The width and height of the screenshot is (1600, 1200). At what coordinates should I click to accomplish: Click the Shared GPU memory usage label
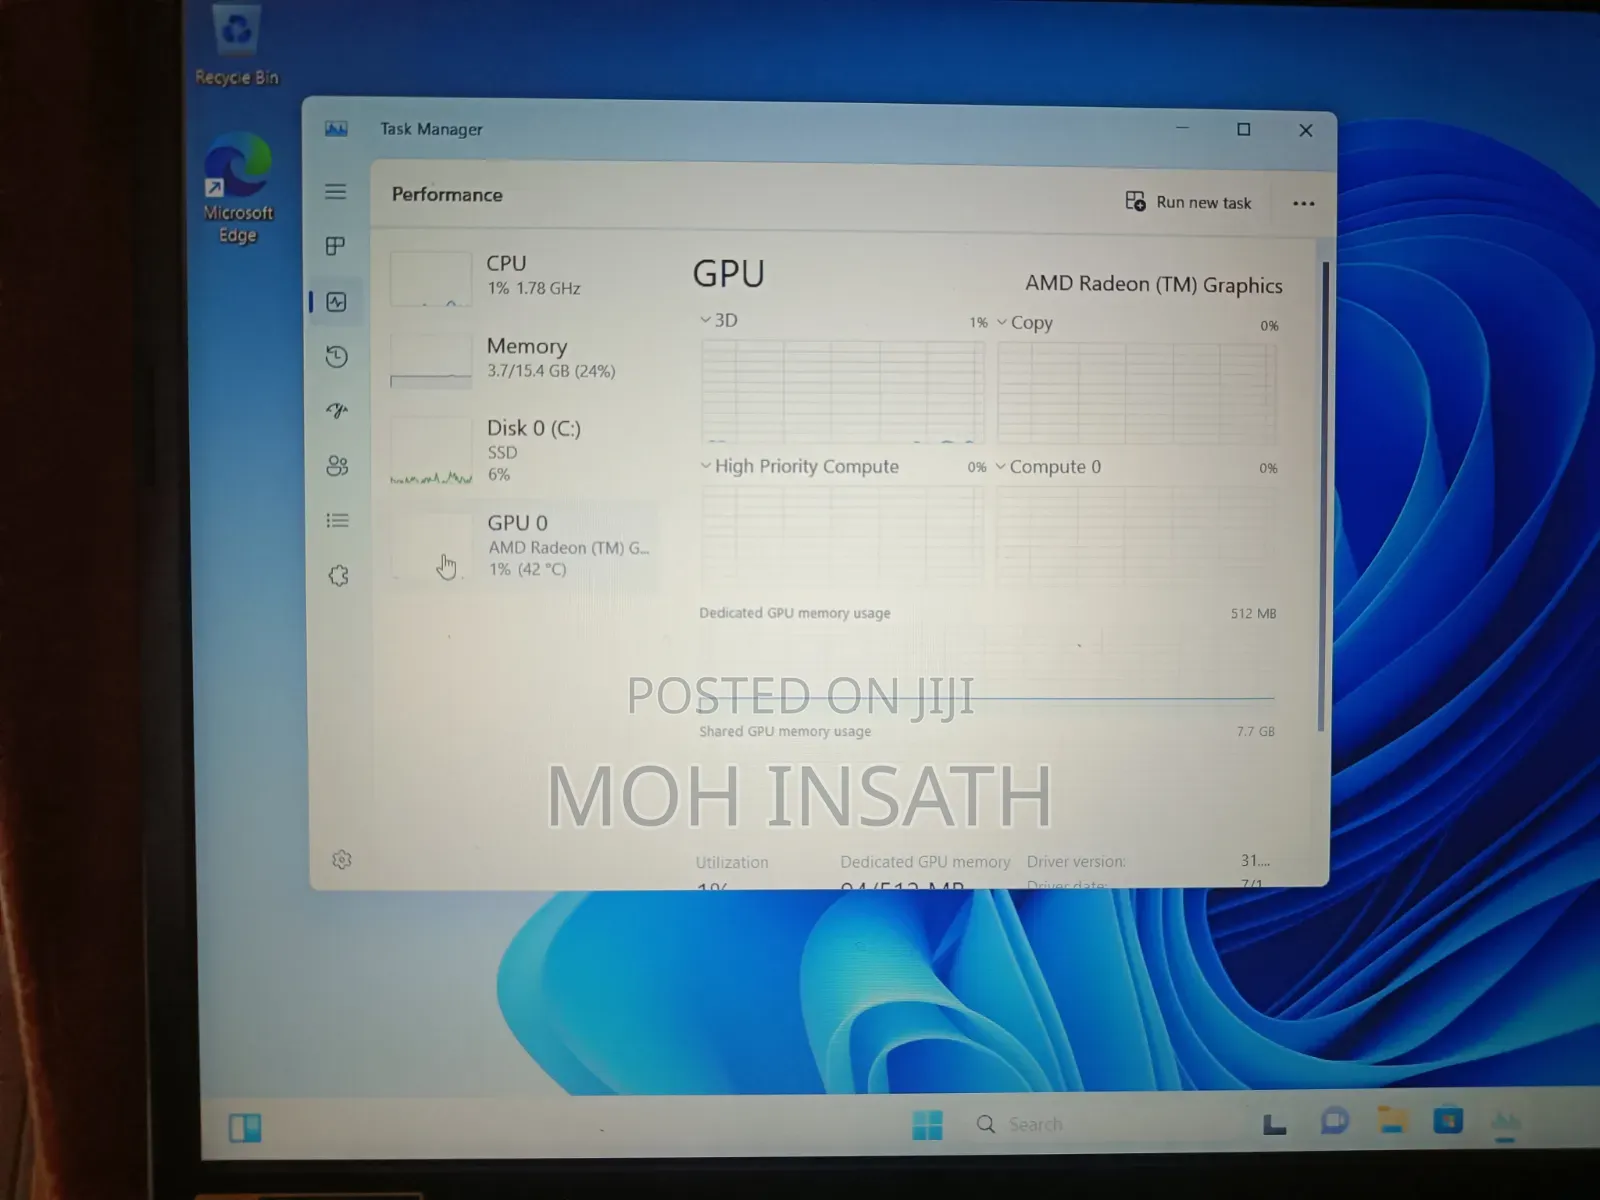(785, 731)
